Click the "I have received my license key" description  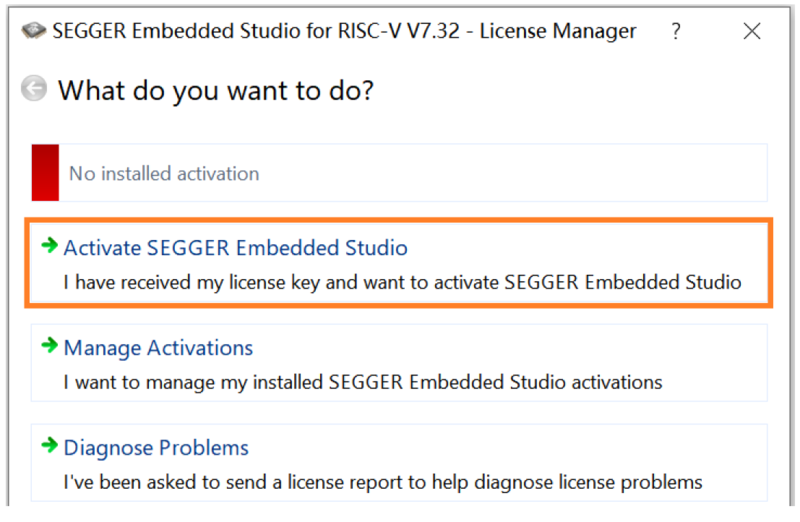click(x=402, y=282)
